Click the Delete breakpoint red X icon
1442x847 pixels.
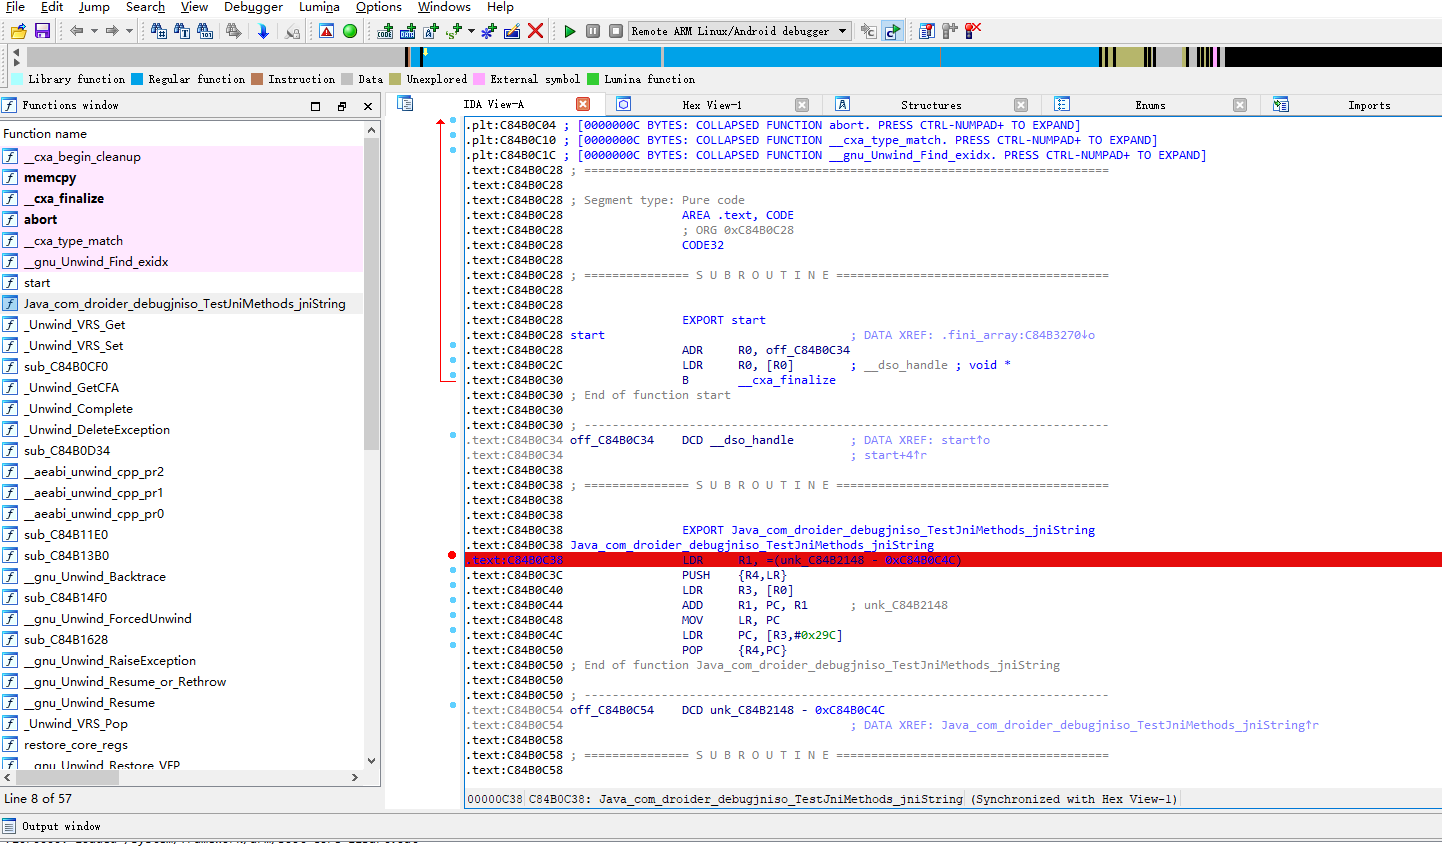(x=973, y=31)
